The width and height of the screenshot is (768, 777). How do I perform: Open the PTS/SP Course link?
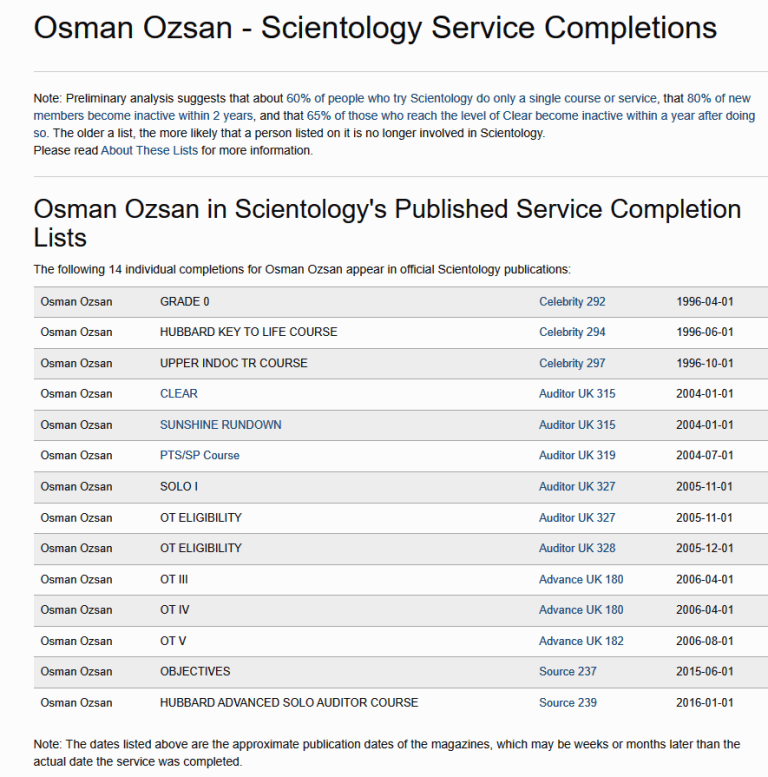(x=199, y=456)
